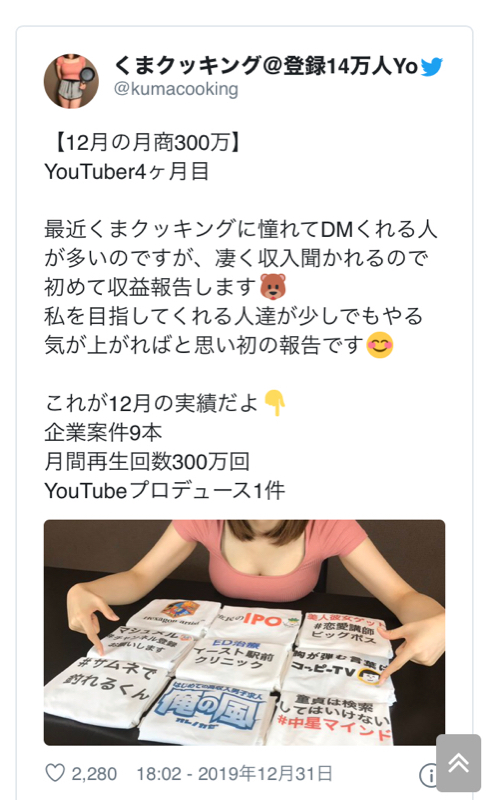View the 2,280 likes count
Viewport: 490px width, 800px height.
pos(94,774)
